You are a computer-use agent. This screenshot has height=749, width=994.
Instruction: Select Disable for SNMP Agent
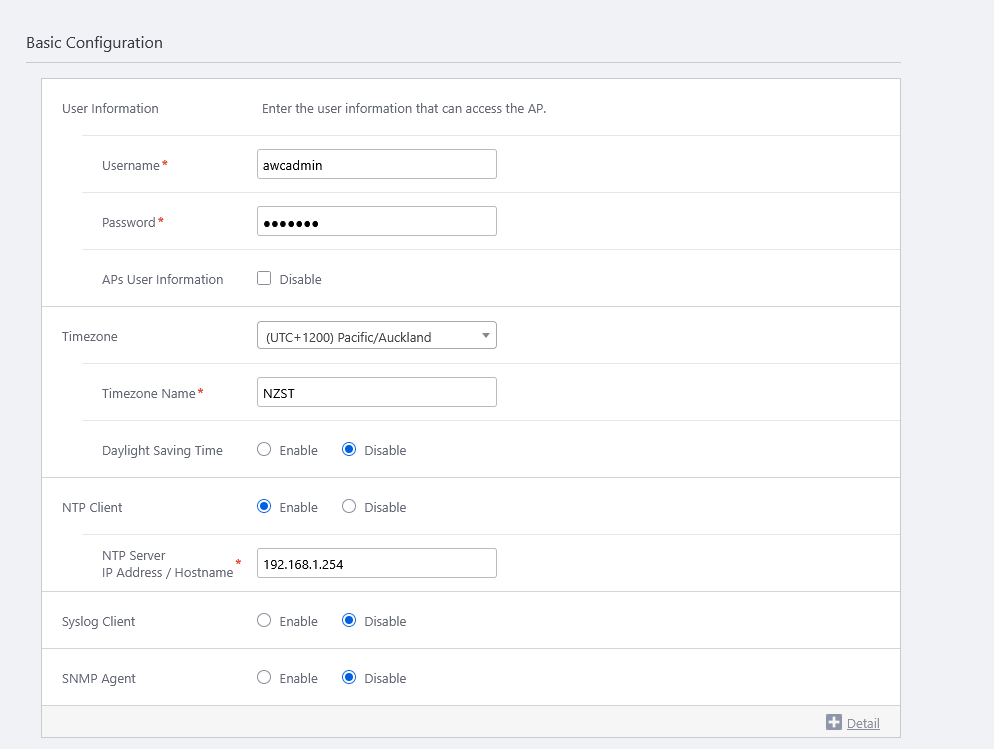click(x=349, y=678)
